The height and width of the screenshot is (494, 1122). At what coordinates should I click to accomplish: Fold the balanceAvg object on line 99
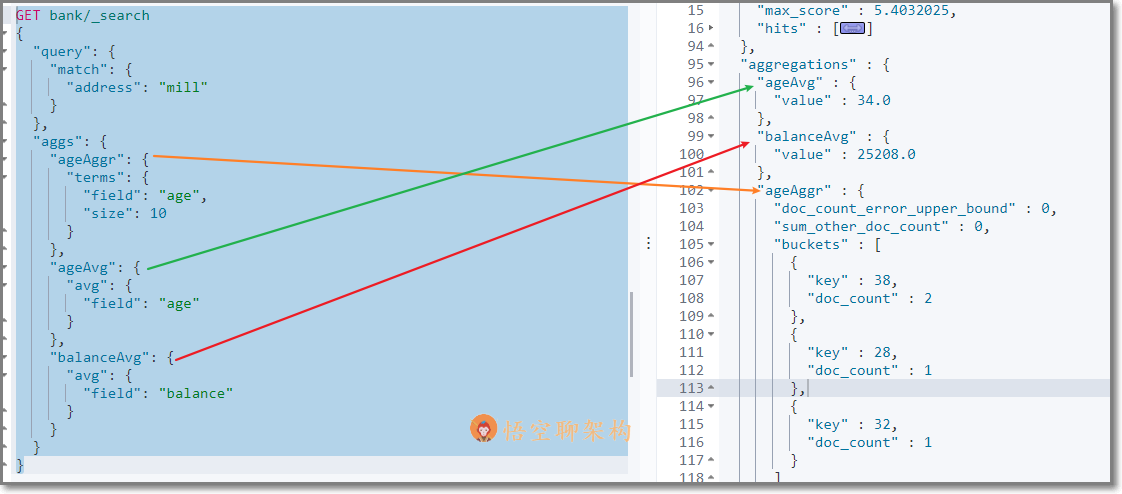[x=711, y=137]
